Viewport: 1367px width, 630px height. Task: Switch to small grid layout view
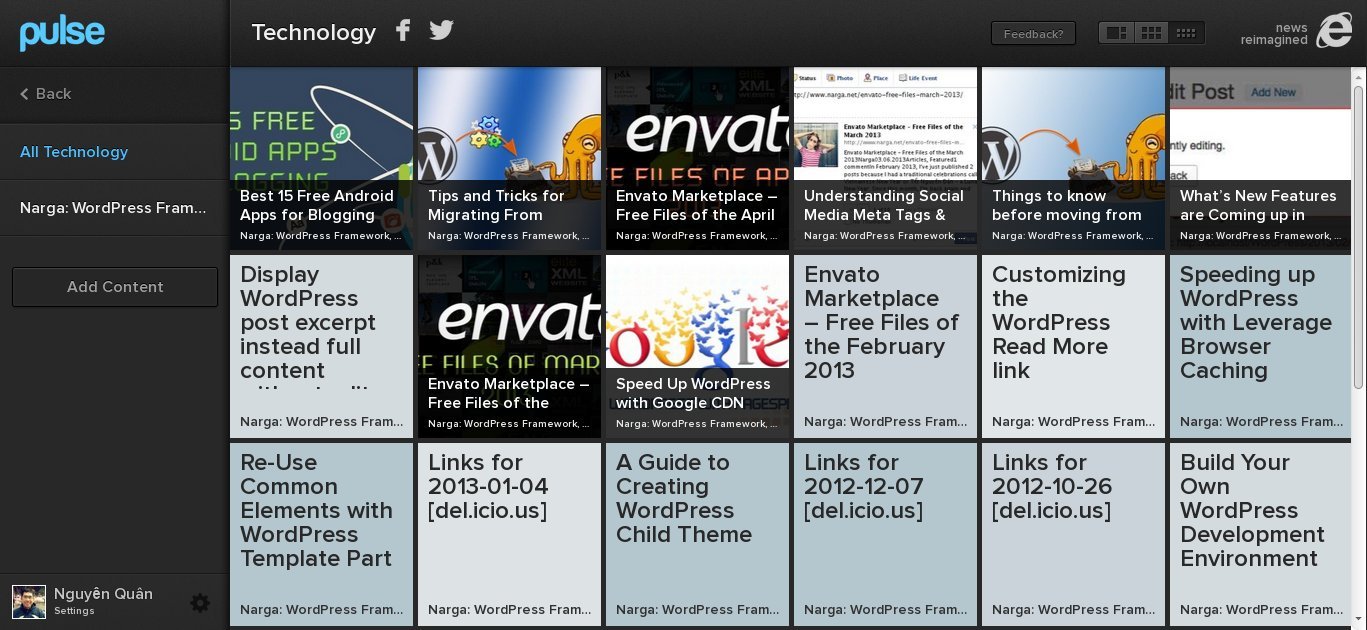[1186, 33]
